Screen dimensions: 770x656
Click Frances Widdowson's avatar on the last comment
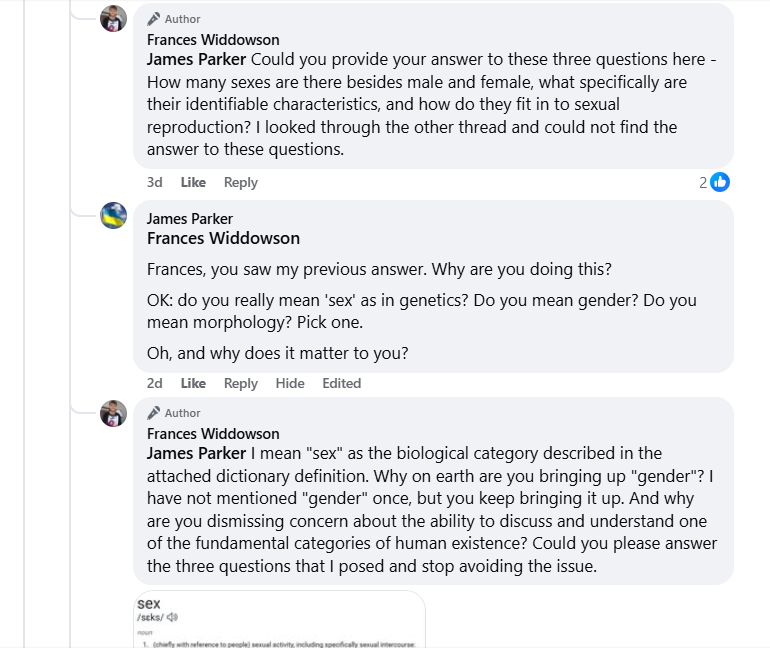point(114,413)
